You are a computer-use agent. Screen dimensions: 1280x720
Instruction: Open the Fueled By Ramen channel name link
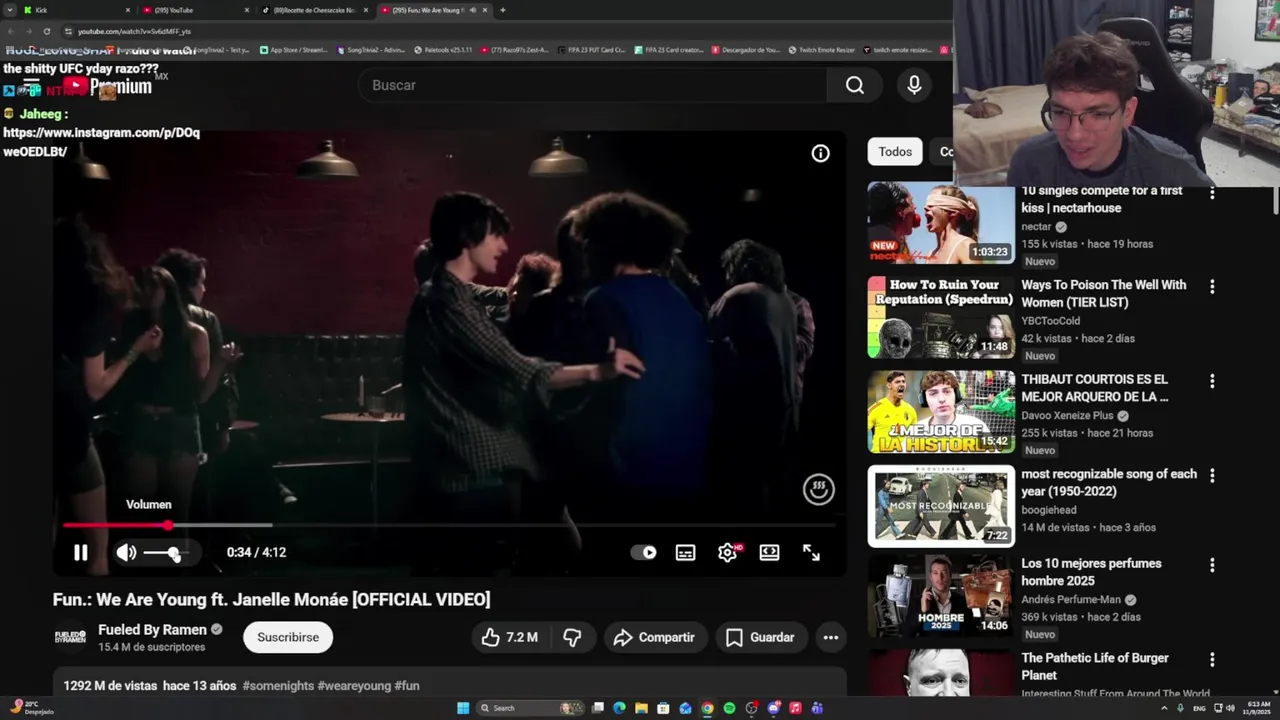point(152,630)
